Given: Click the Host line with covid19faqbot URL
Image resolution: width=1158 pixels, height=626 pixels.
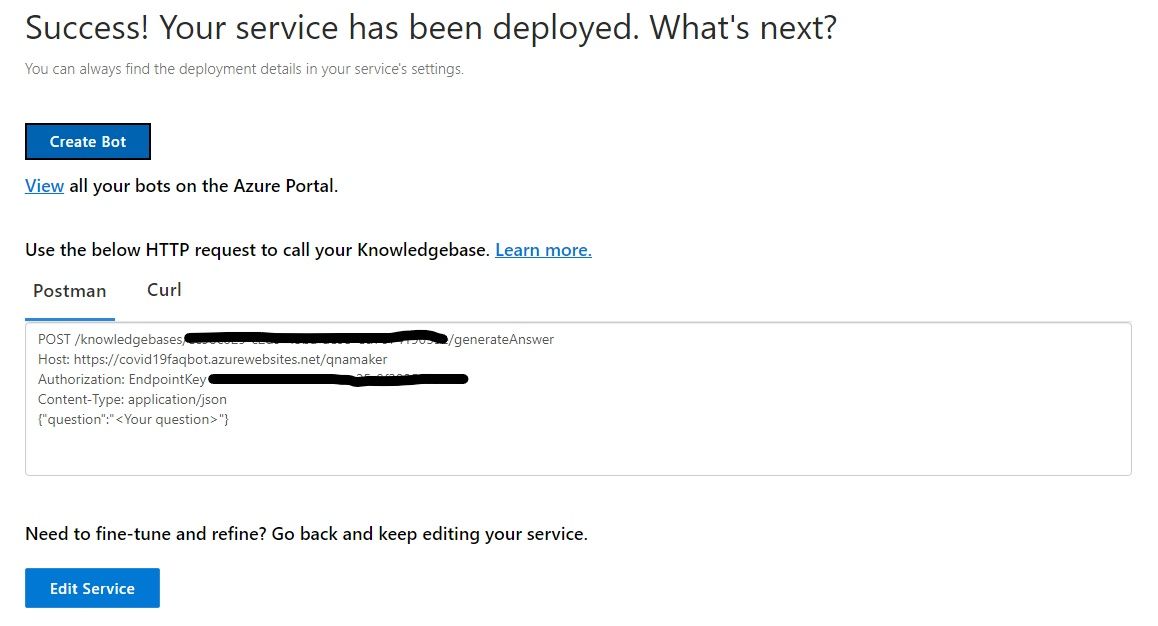Looking at the screenshot, I should click(x=215, y=359).
